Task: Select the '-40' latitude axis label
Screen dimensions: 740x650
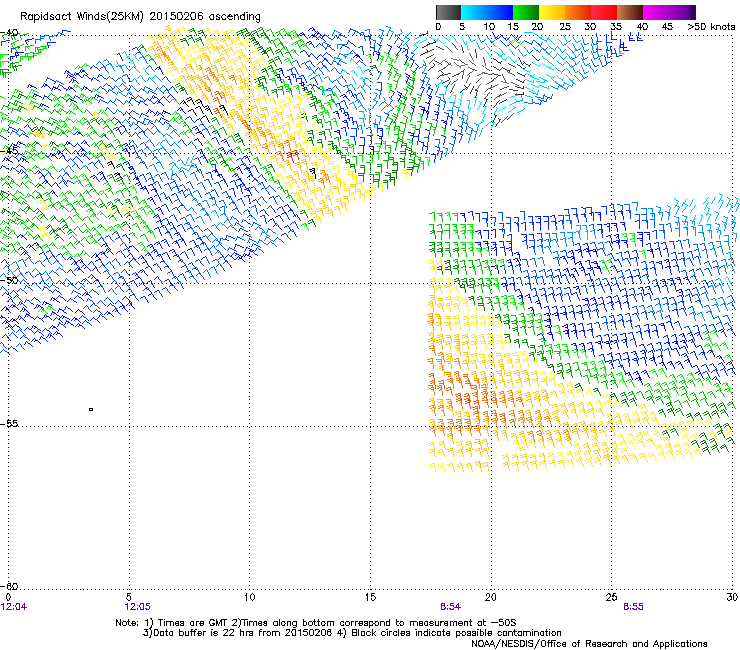Action: coord(9,33)
